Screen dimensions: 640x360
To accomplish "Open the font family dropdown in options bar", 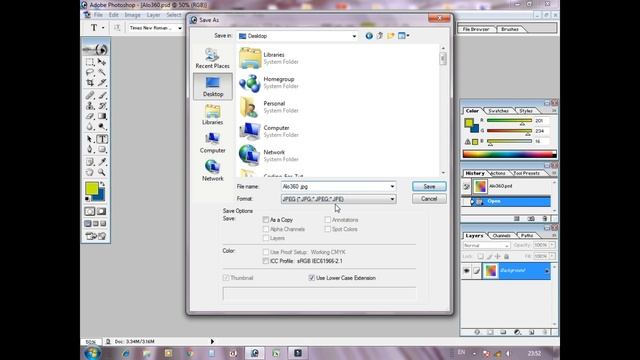I will 180,28.
